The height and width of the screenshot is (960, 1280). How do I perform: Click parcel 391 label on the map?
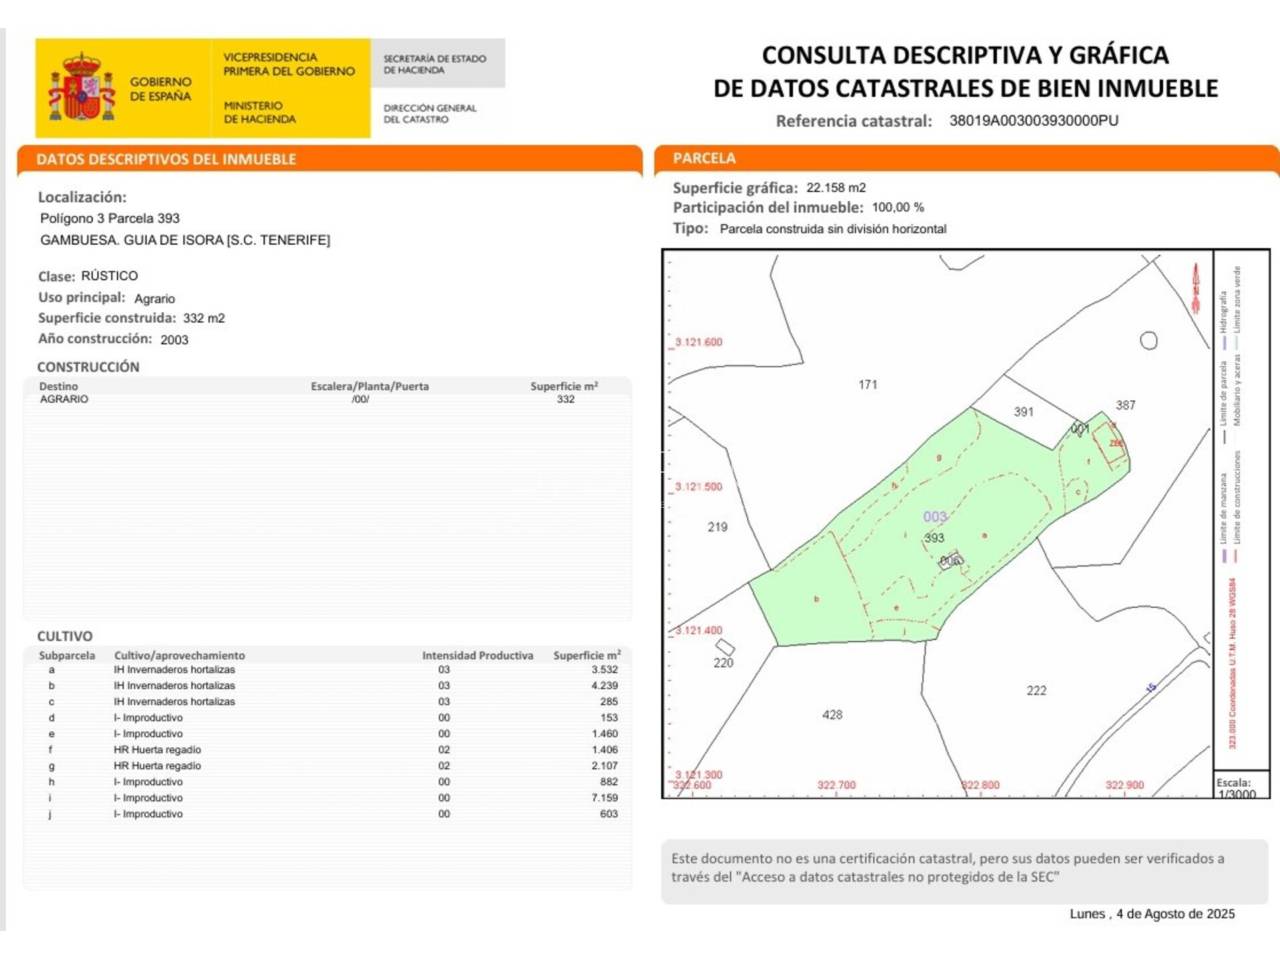tap(1023, 412)
